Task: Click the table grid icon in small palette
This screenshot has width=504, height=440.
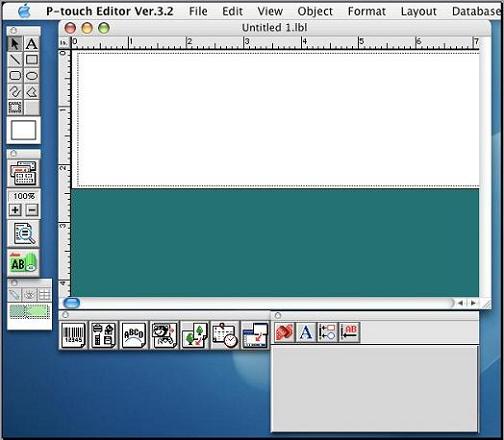Action: tap(44, 295)
